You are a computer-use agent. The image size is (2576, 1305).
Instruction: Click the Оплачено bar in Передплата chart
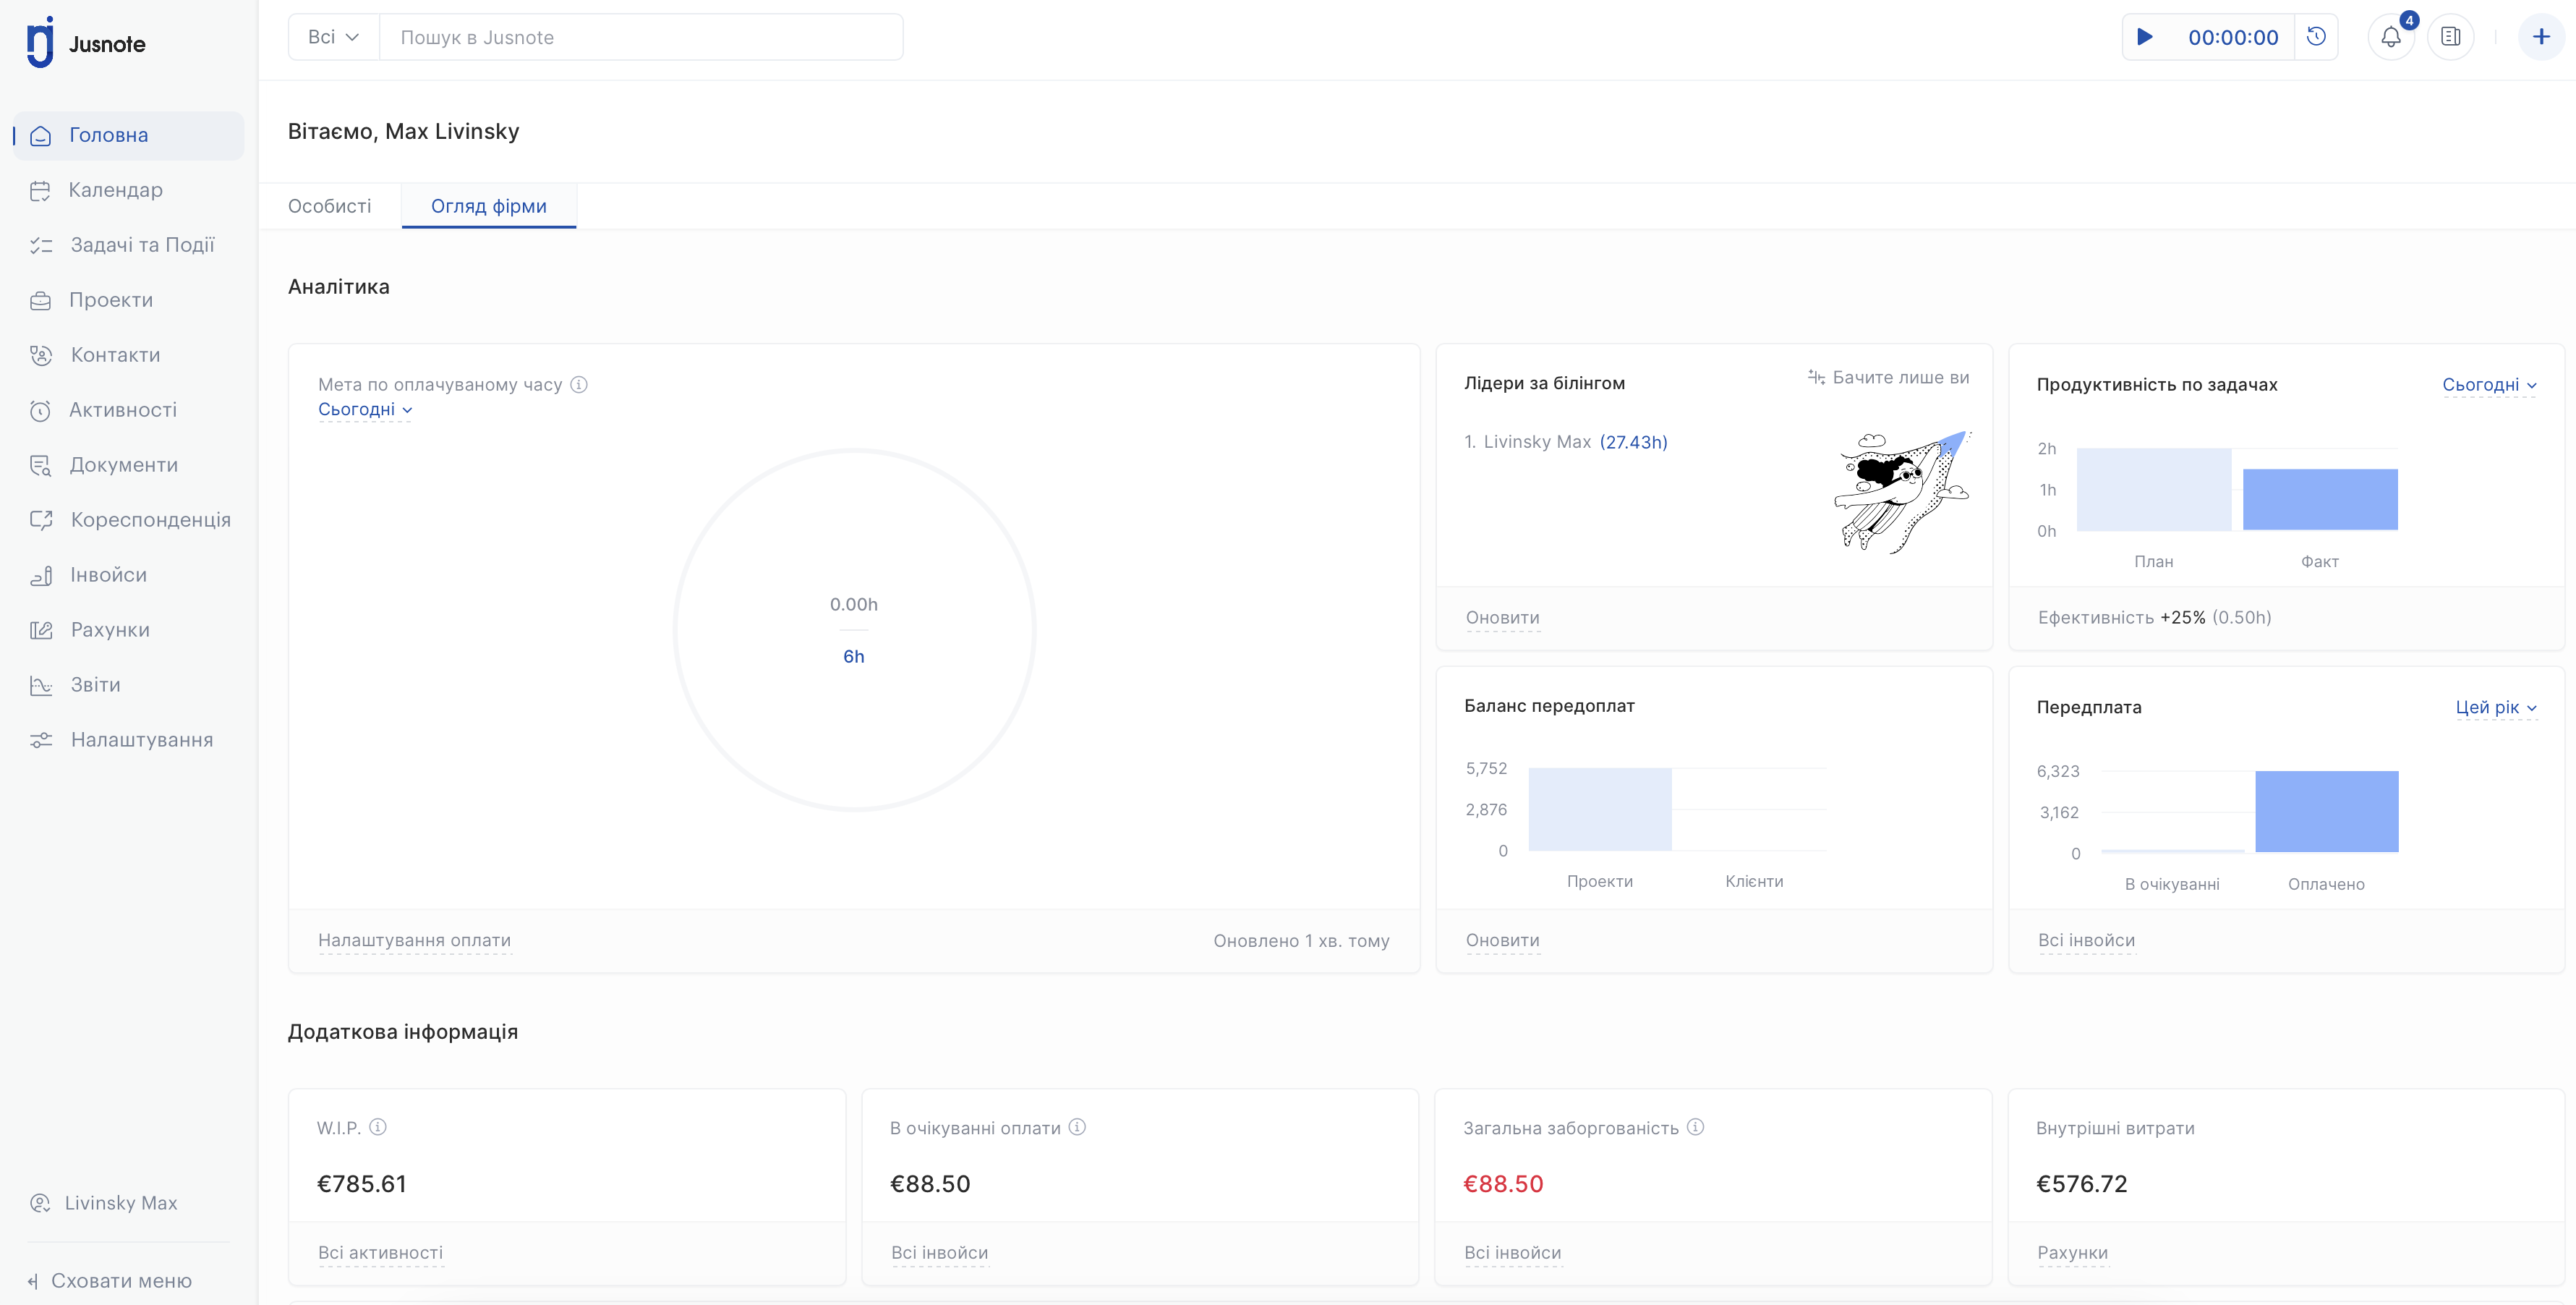pyautogui.click(x=2327, y=811)
